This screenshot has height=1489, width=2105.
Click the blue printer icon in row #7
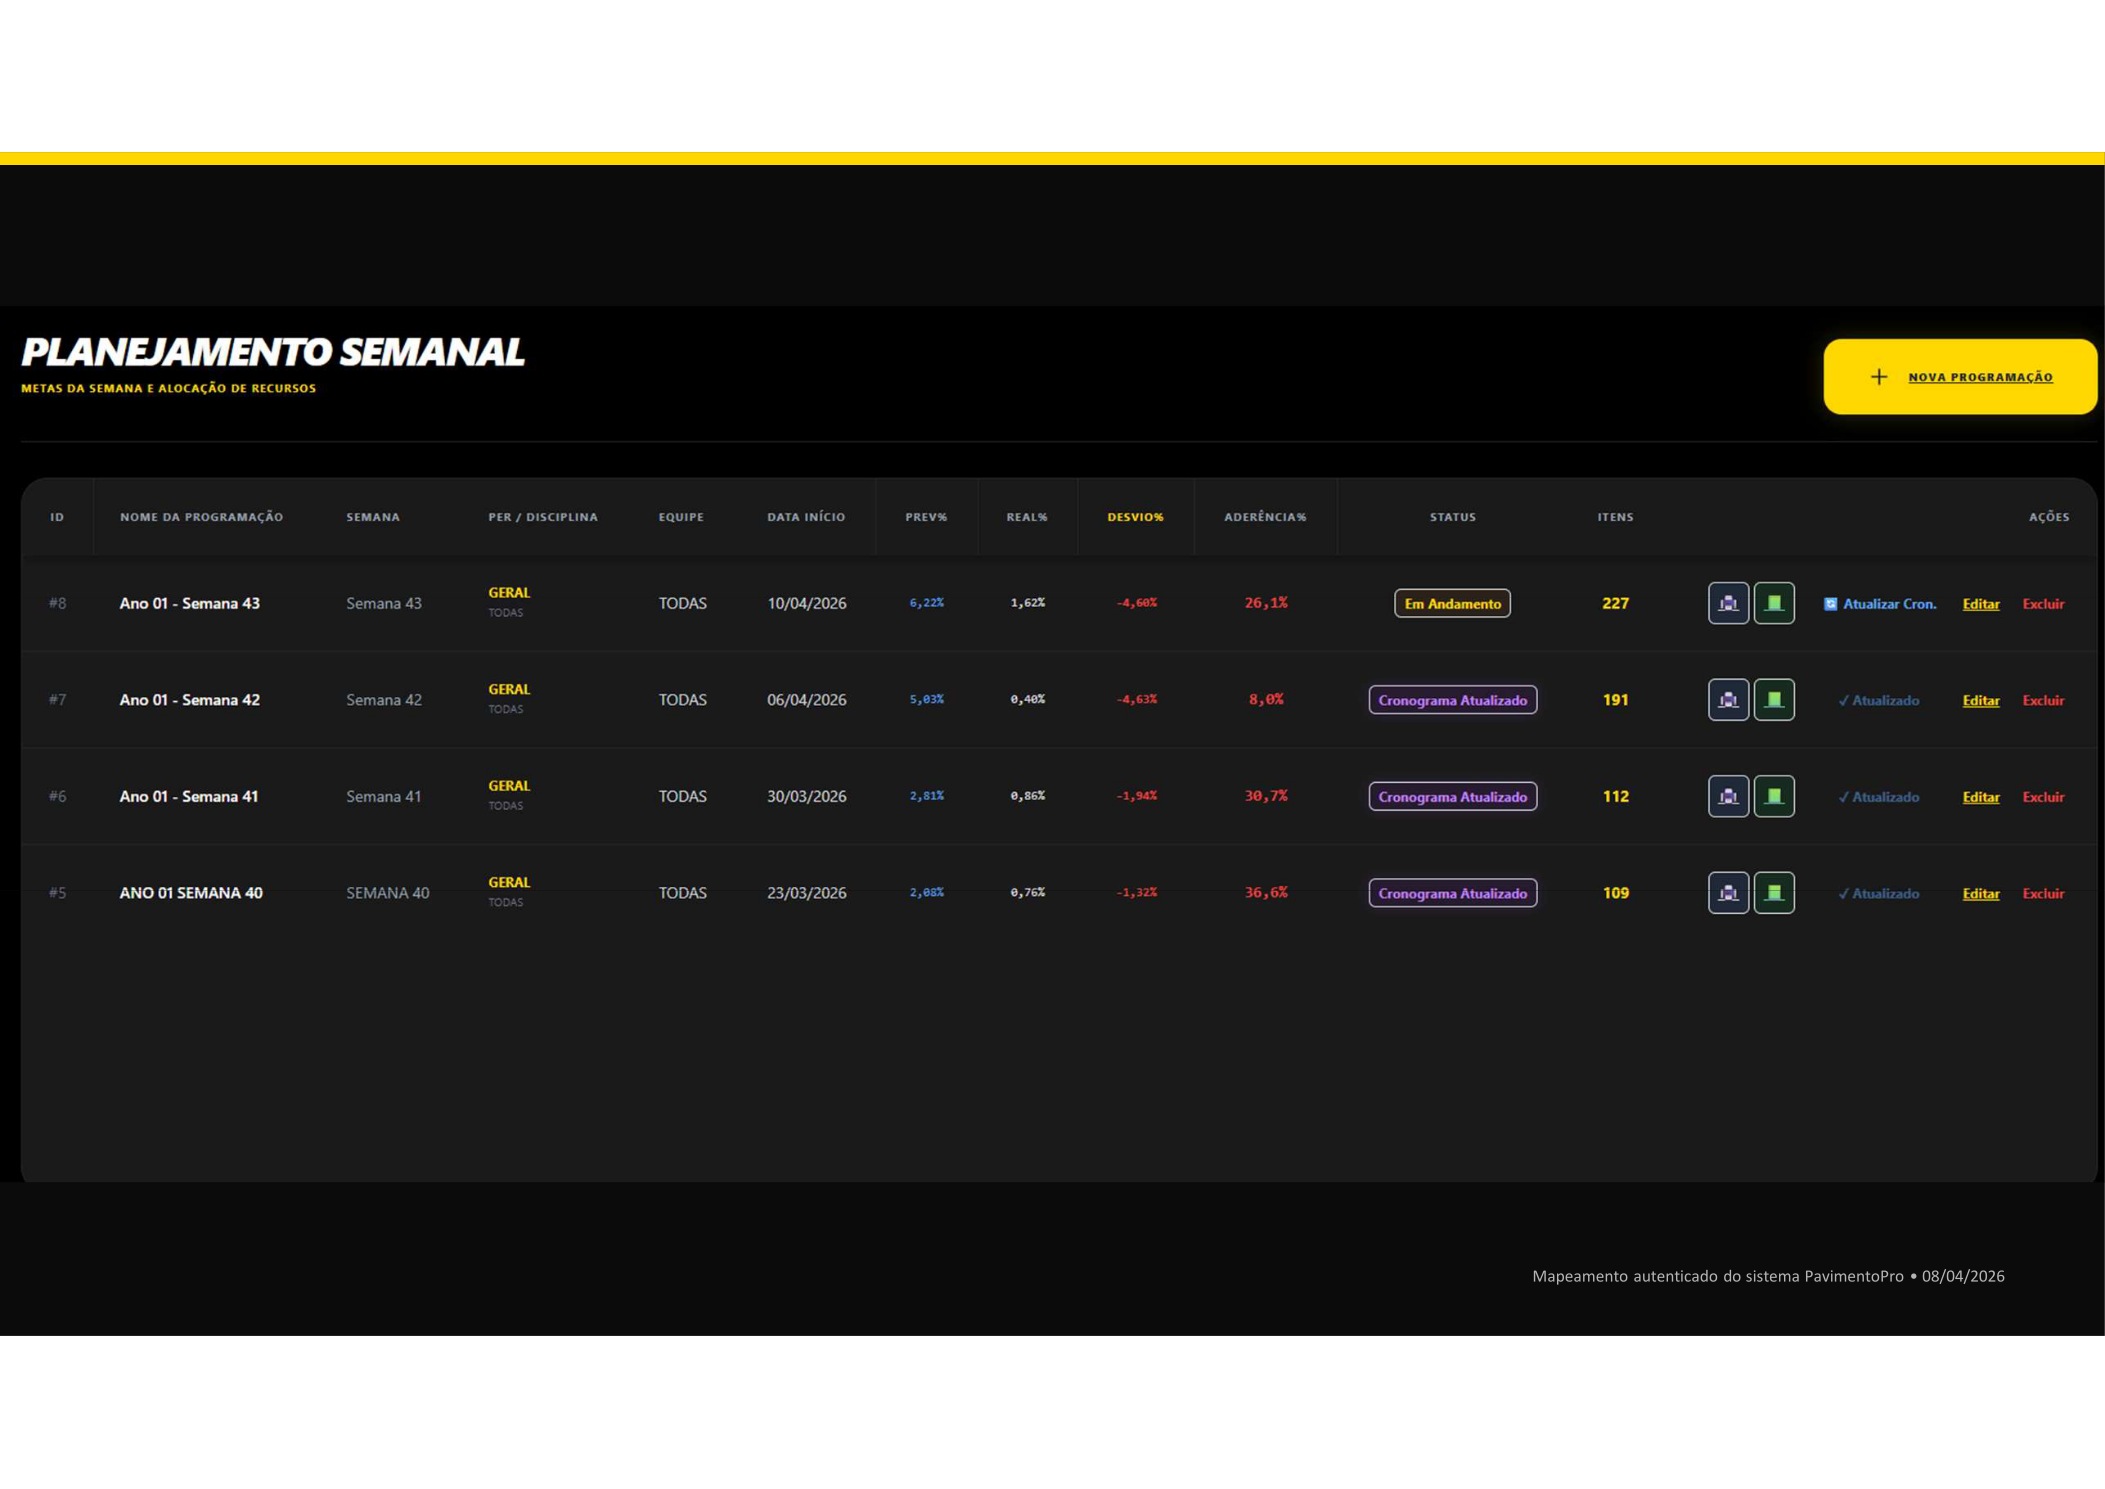pos(1728,700)
